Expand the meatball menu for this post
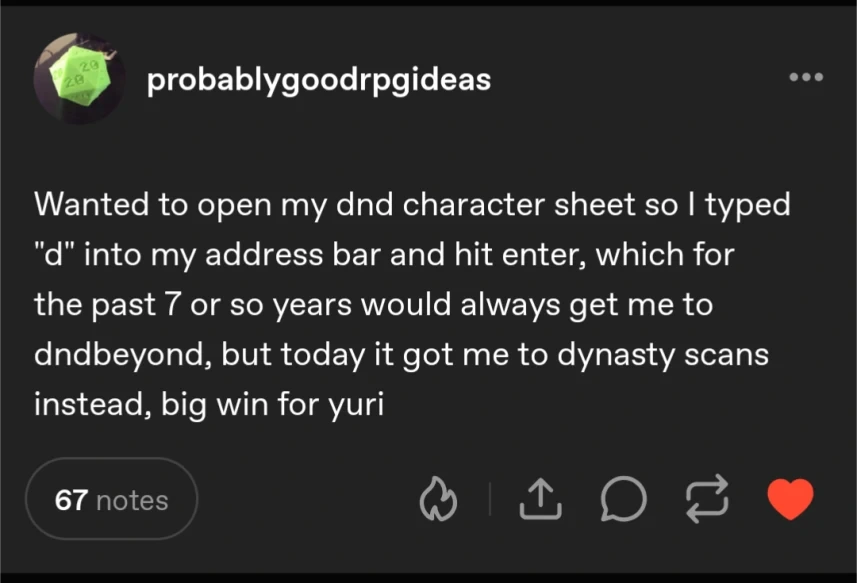 [x=806, y=78]
